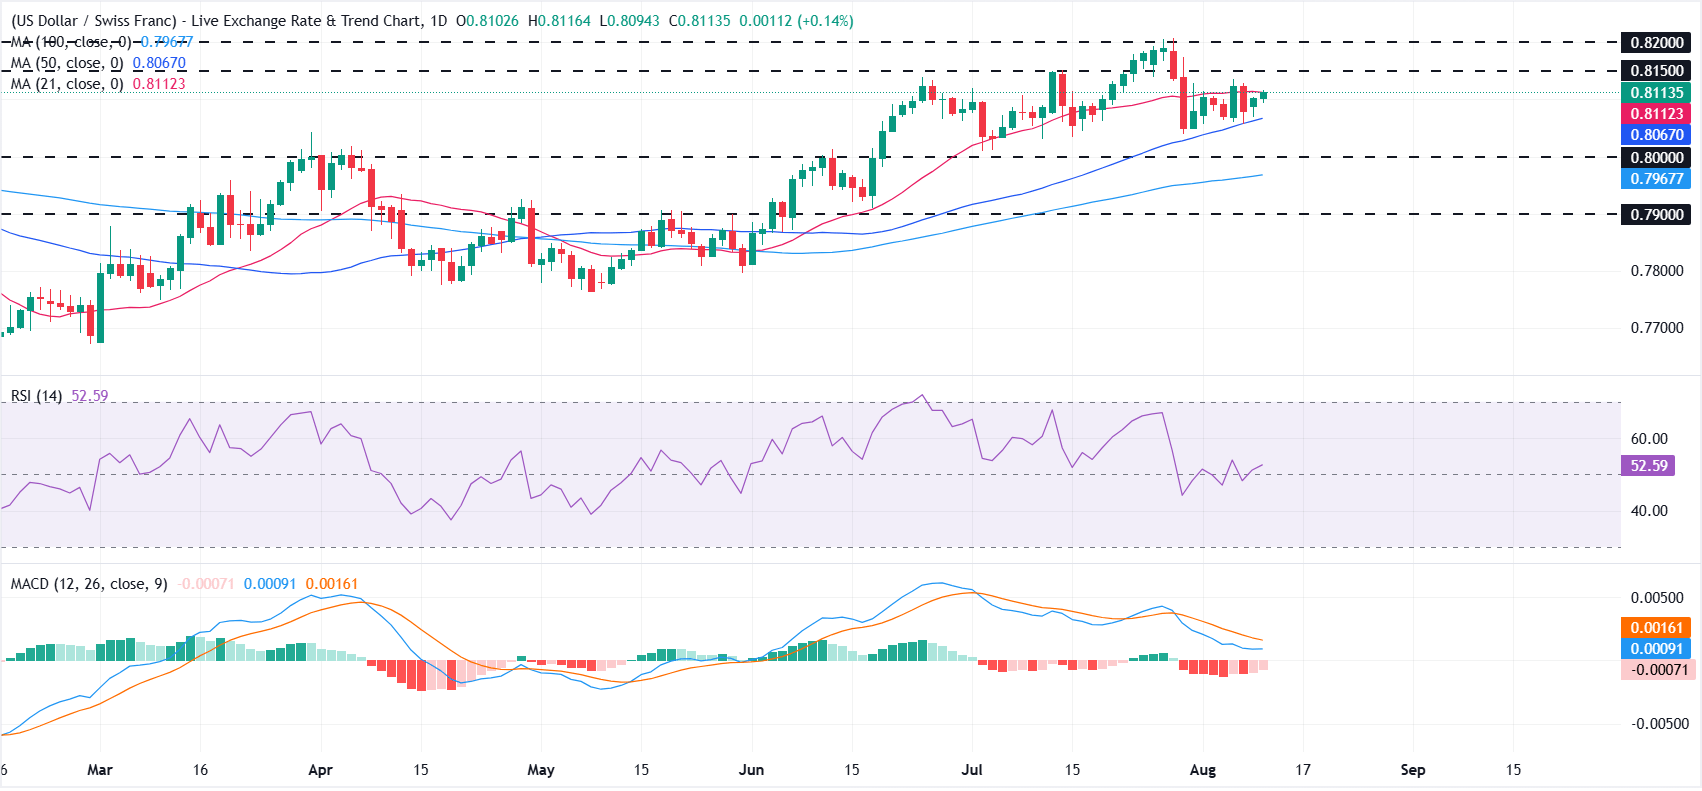Image resolution: width=1702 pixels, height=791 pixels.
Task: Click the MA (50, close, 0) legend label
Action: 67,63
